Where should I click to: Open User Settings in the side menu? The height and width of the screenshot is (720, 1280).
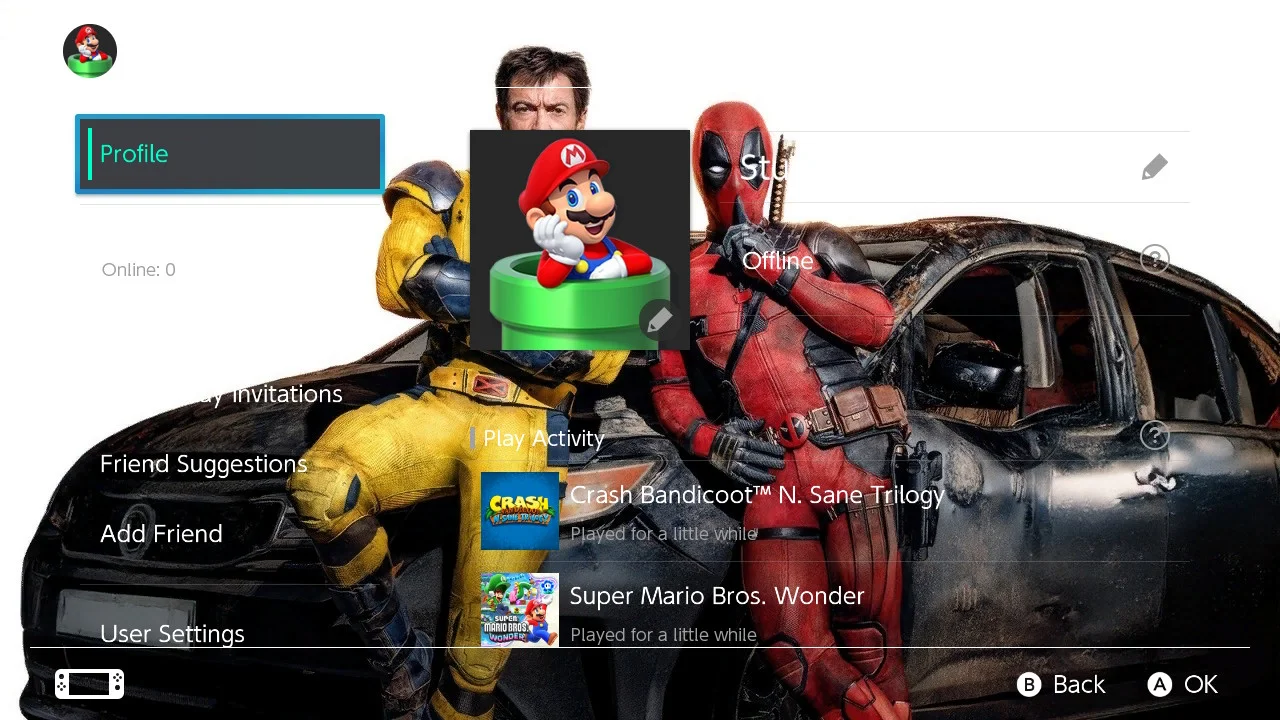tap(172, 634)
